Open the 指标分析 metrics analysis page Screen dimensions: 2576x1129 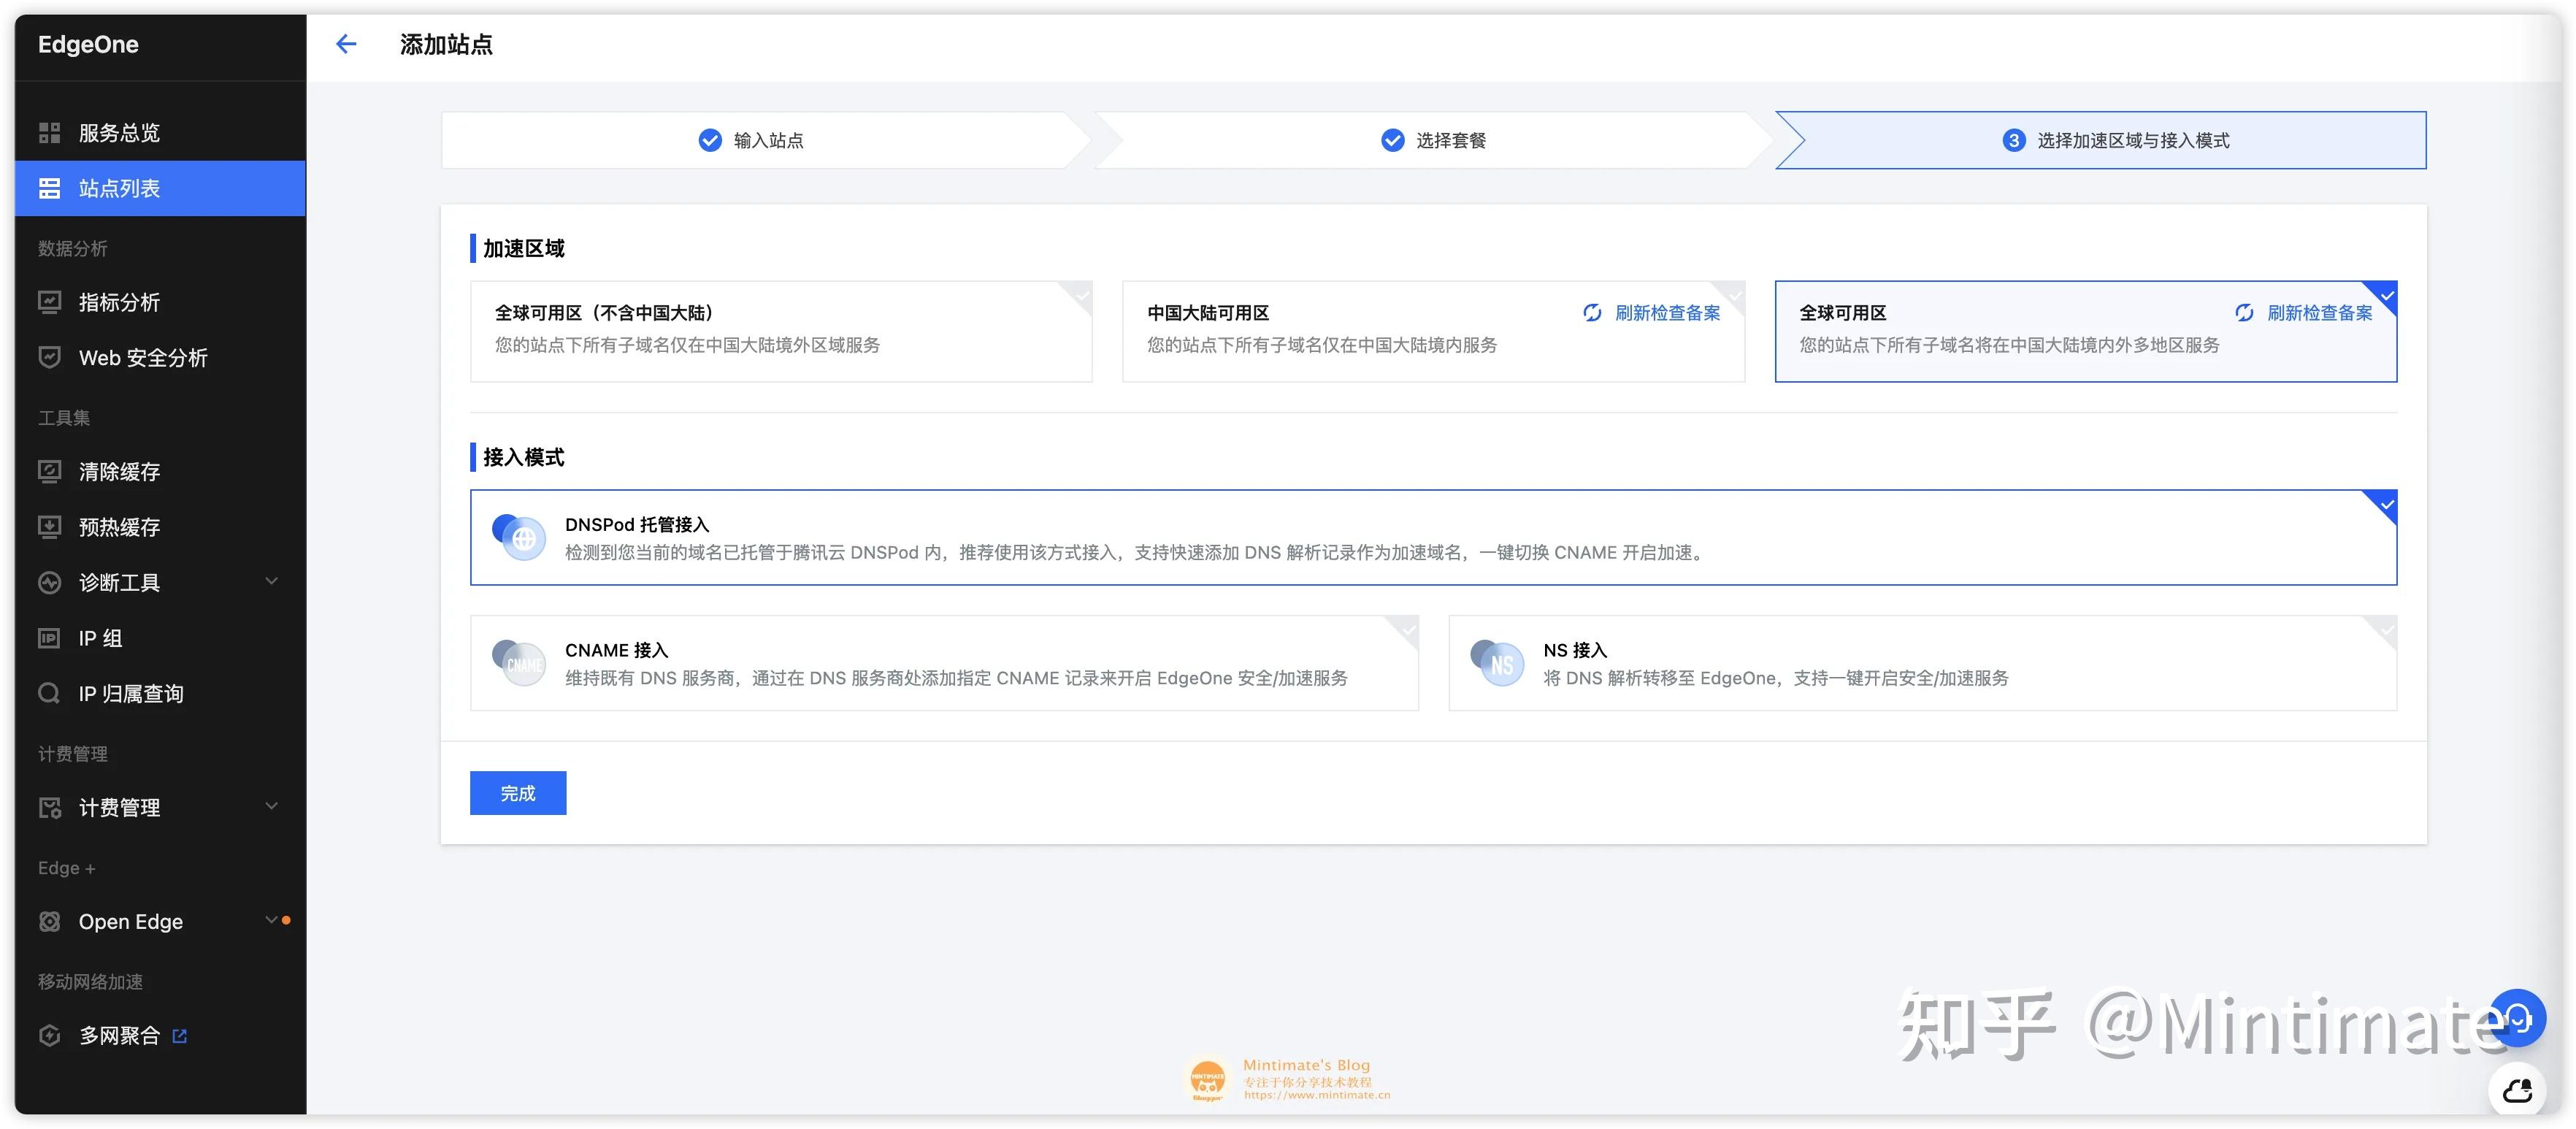click(x=121, y=302)
